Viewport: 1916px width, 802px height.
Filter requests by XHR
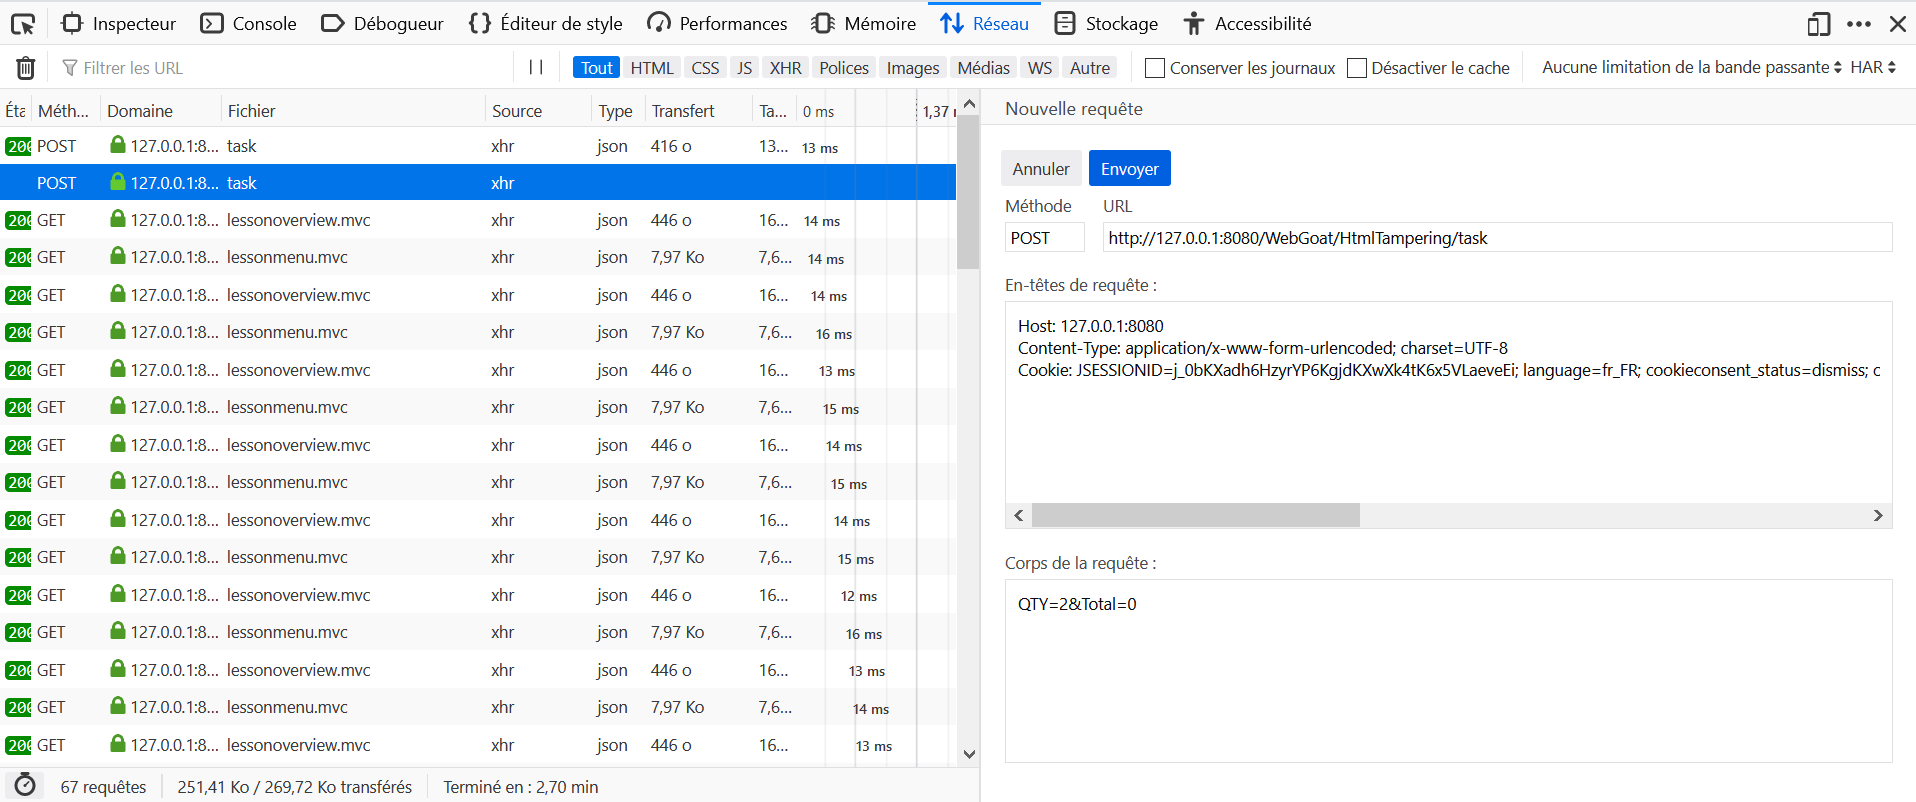(785, 68)
